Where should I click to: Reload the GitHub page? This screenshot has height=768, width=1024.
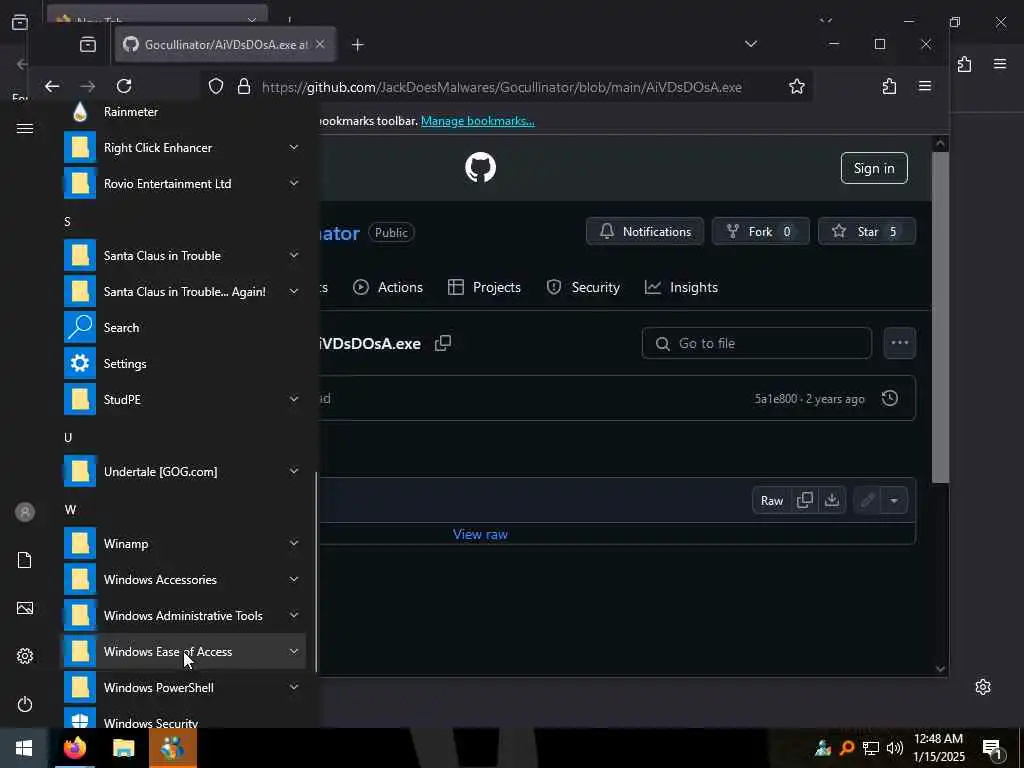coord(124,86)
